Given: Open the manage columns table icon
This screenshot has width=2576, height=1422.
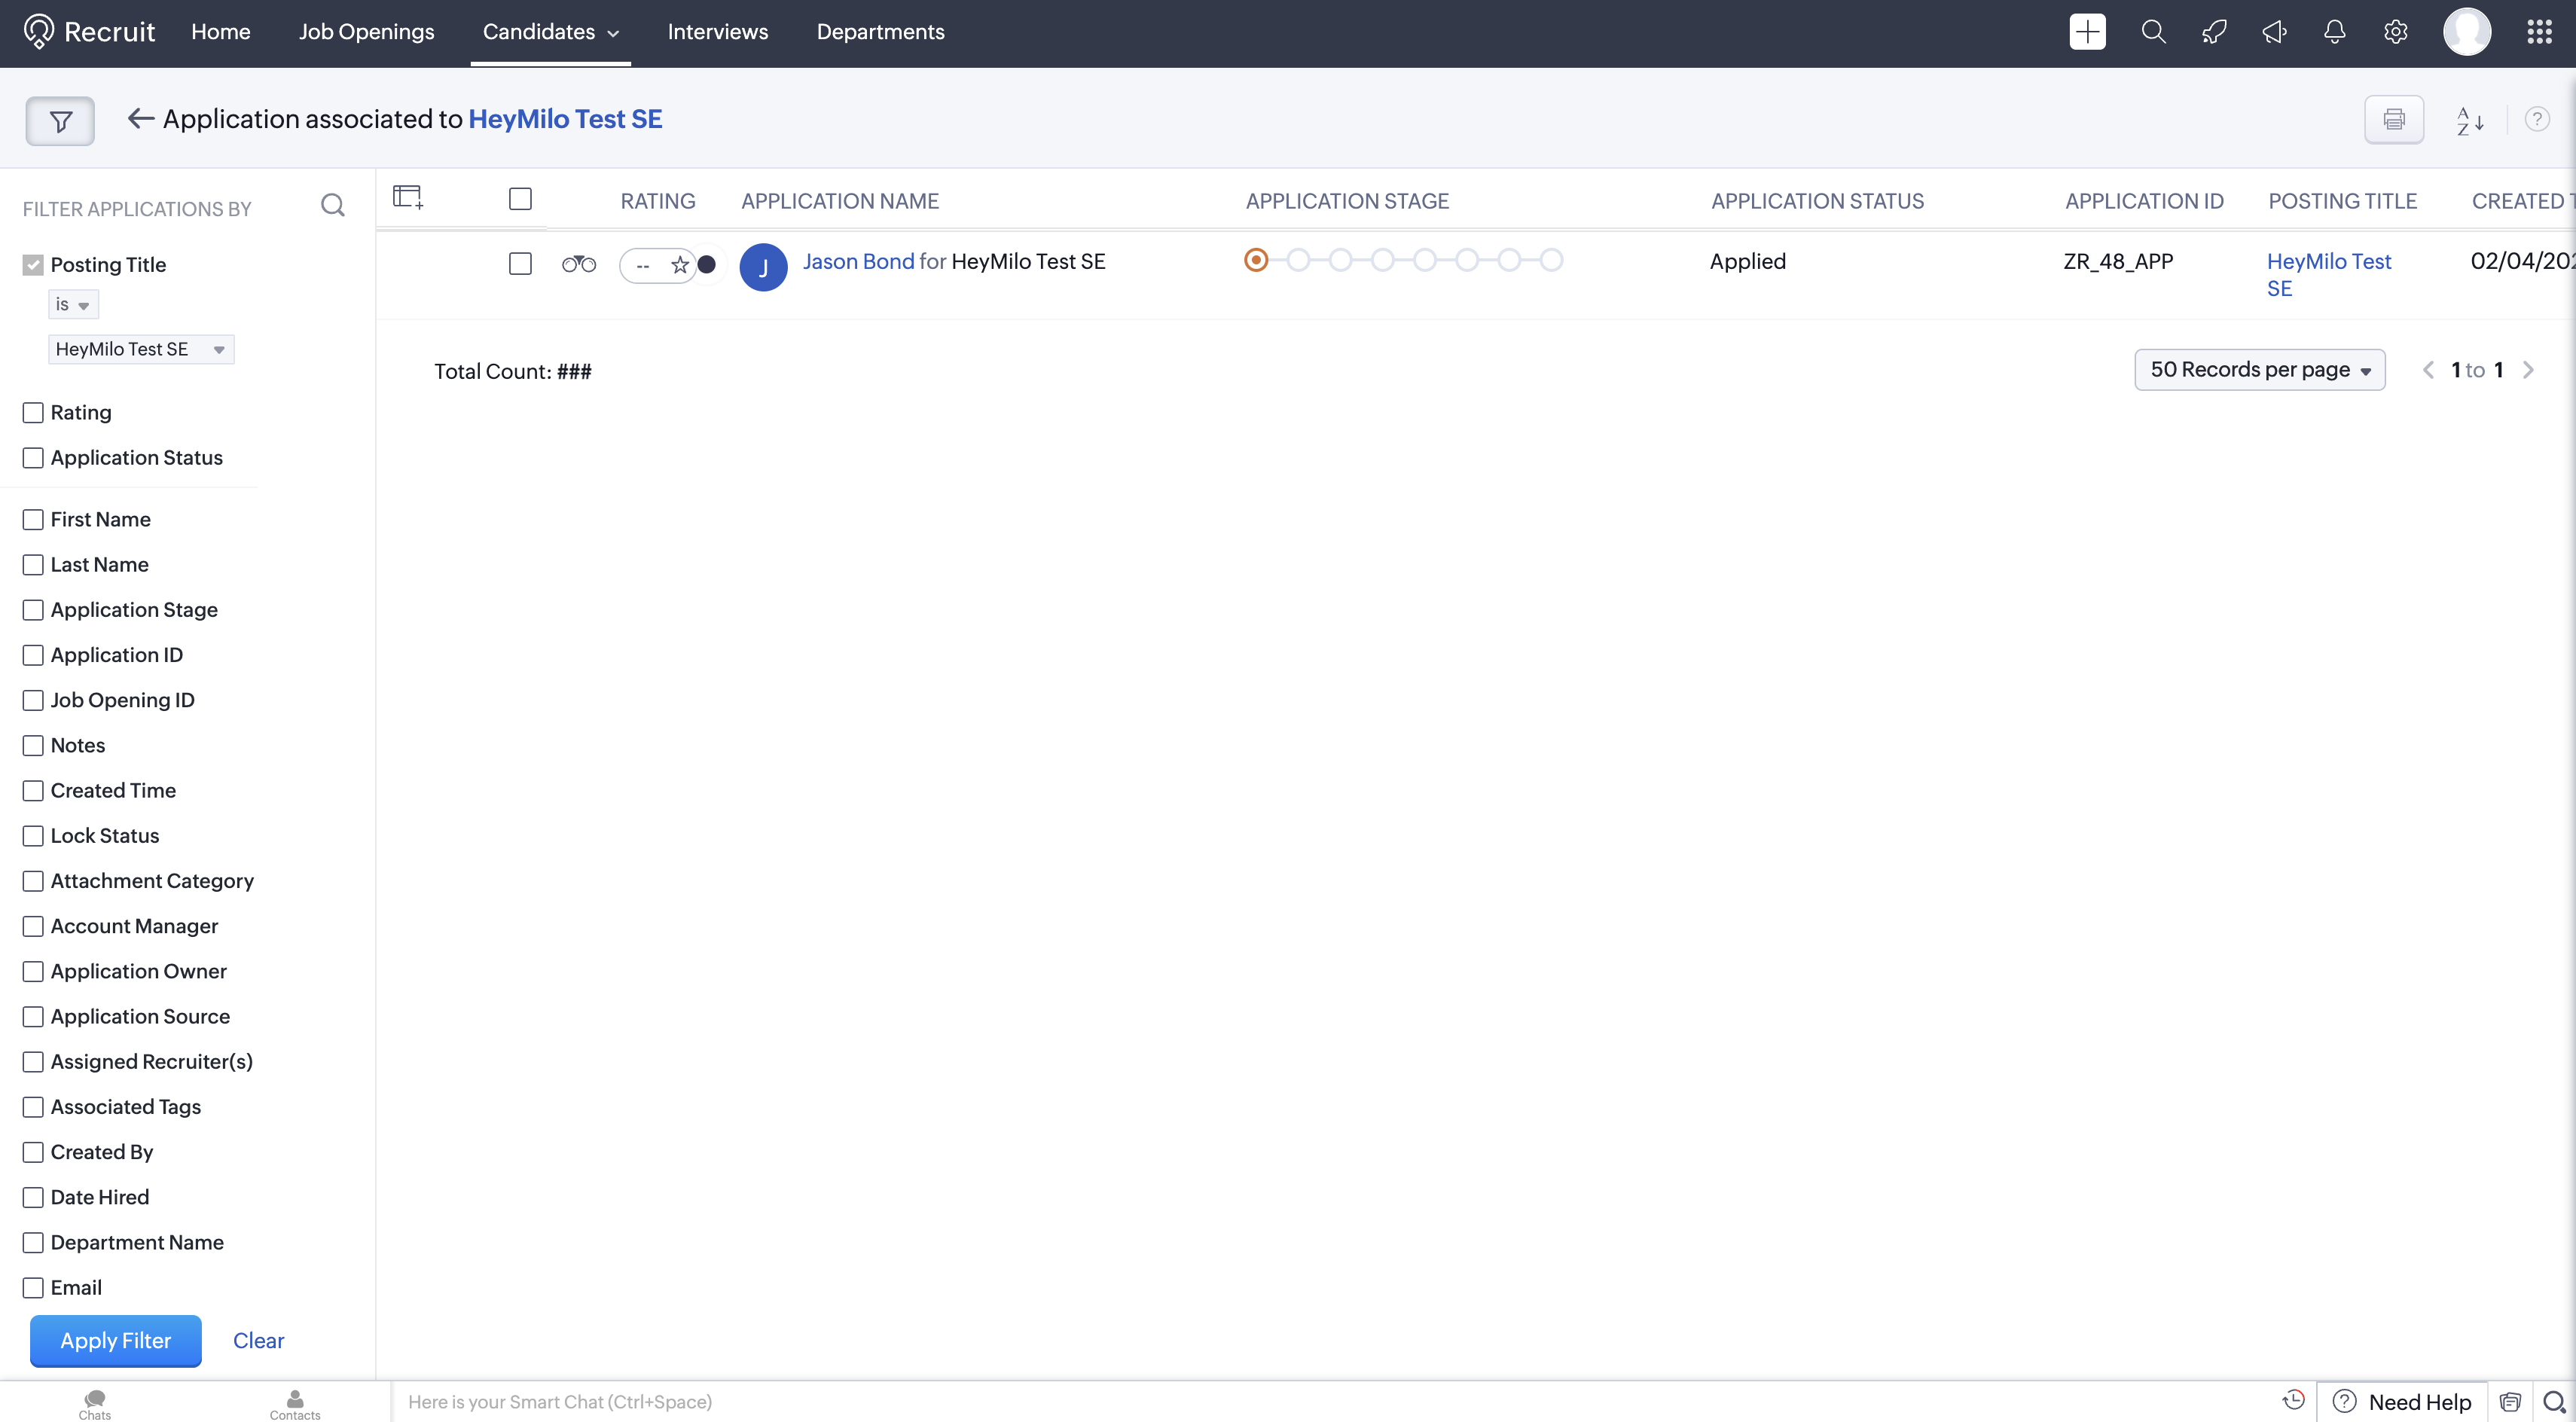Looking at the screenshot, I should tap(407, 197).
